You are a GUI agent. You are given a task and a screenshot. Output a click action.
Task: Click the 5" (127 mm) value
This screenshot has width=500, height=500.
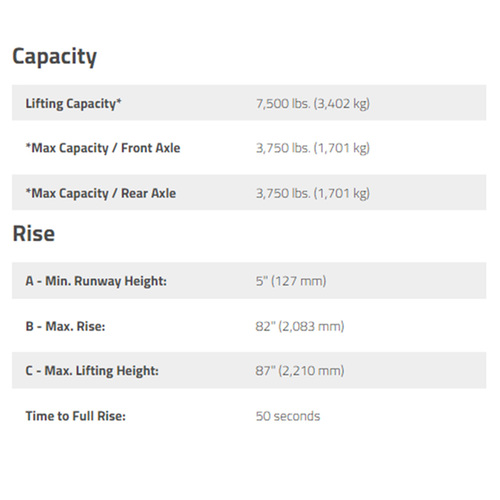[291, 281]
